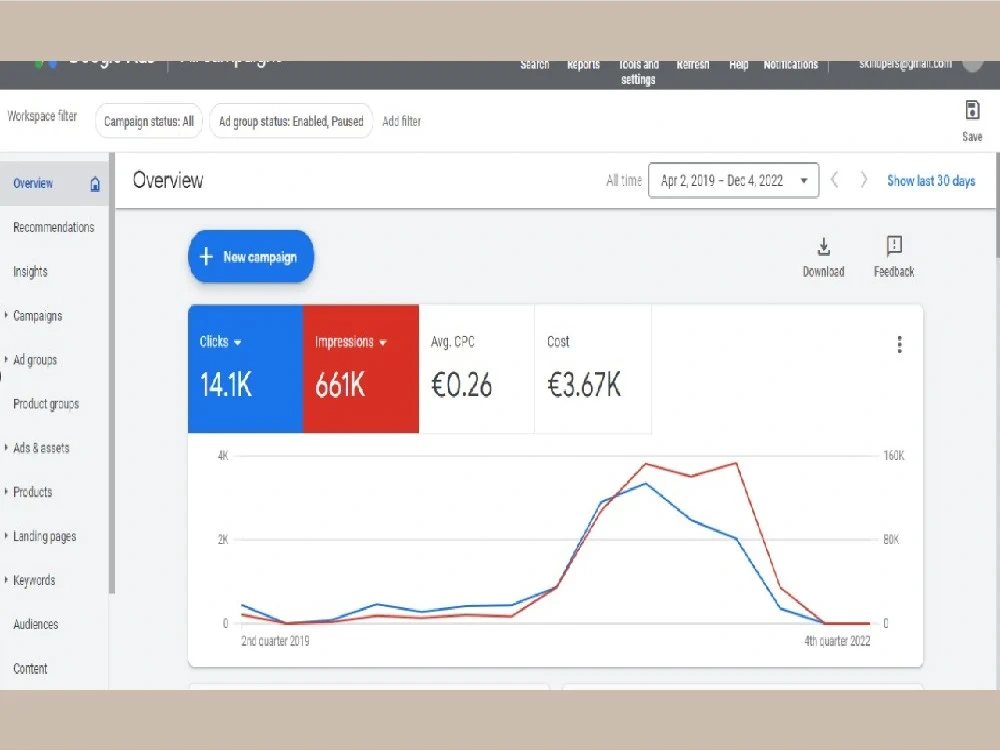
Task: Click Add filter
Action: coord(401,121)
